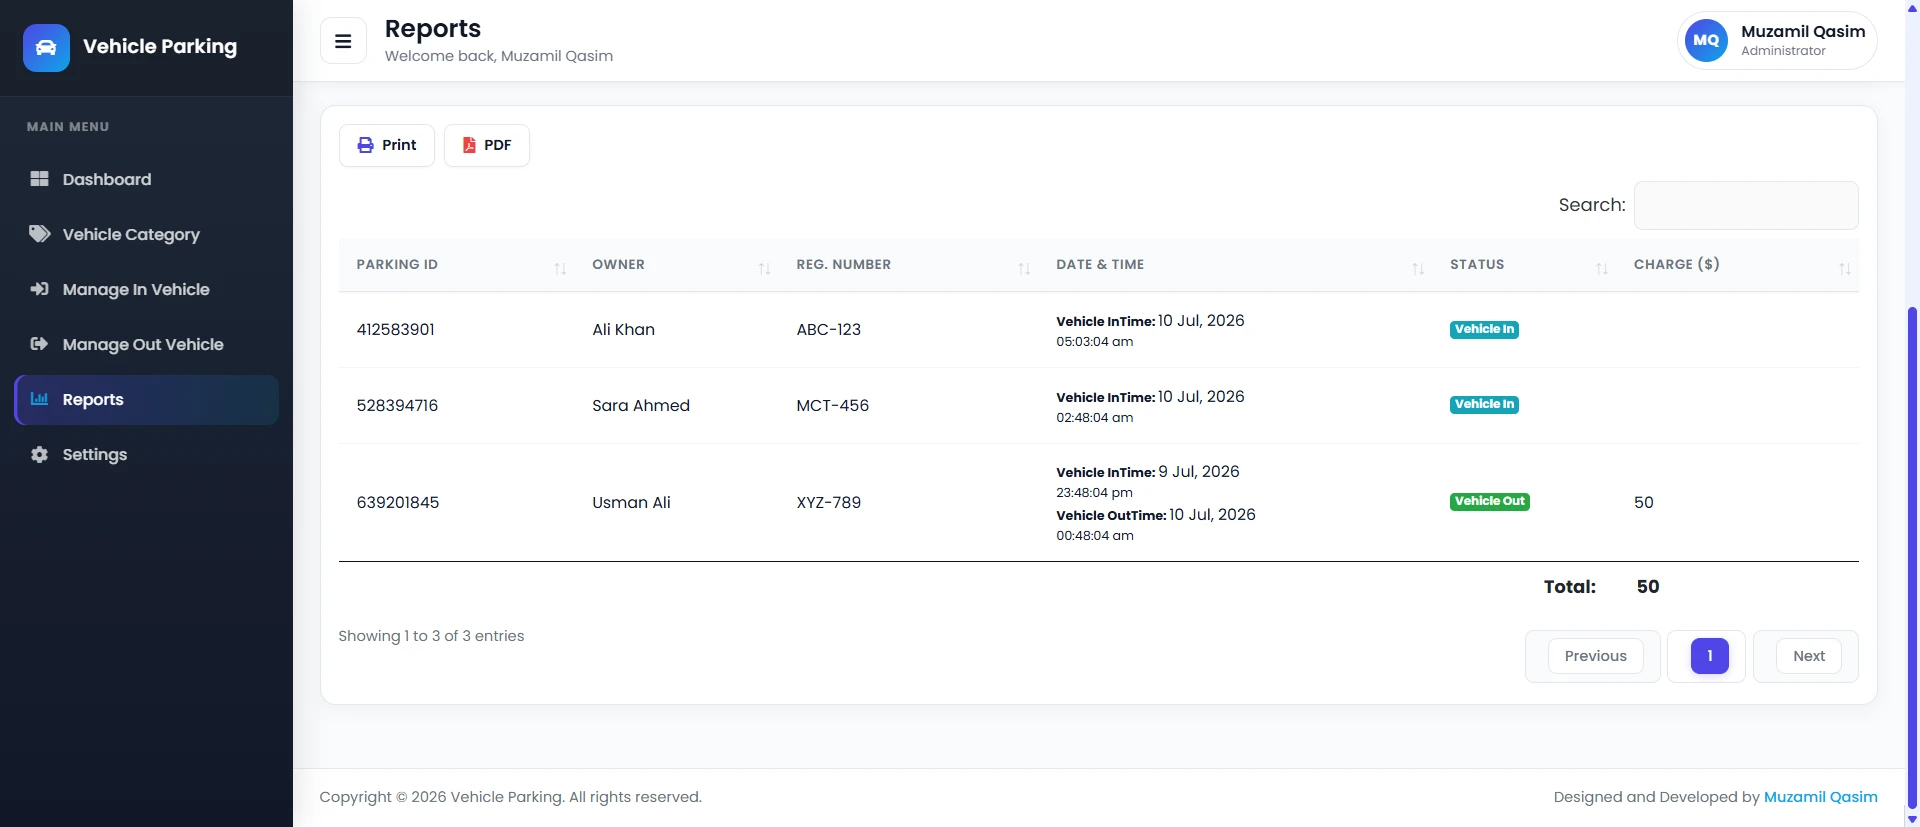This screenshot has width=1920, height=827.
Task: Click Vehicle InTime 02:48:04 am entry
Action: [x=1150, y=407]
